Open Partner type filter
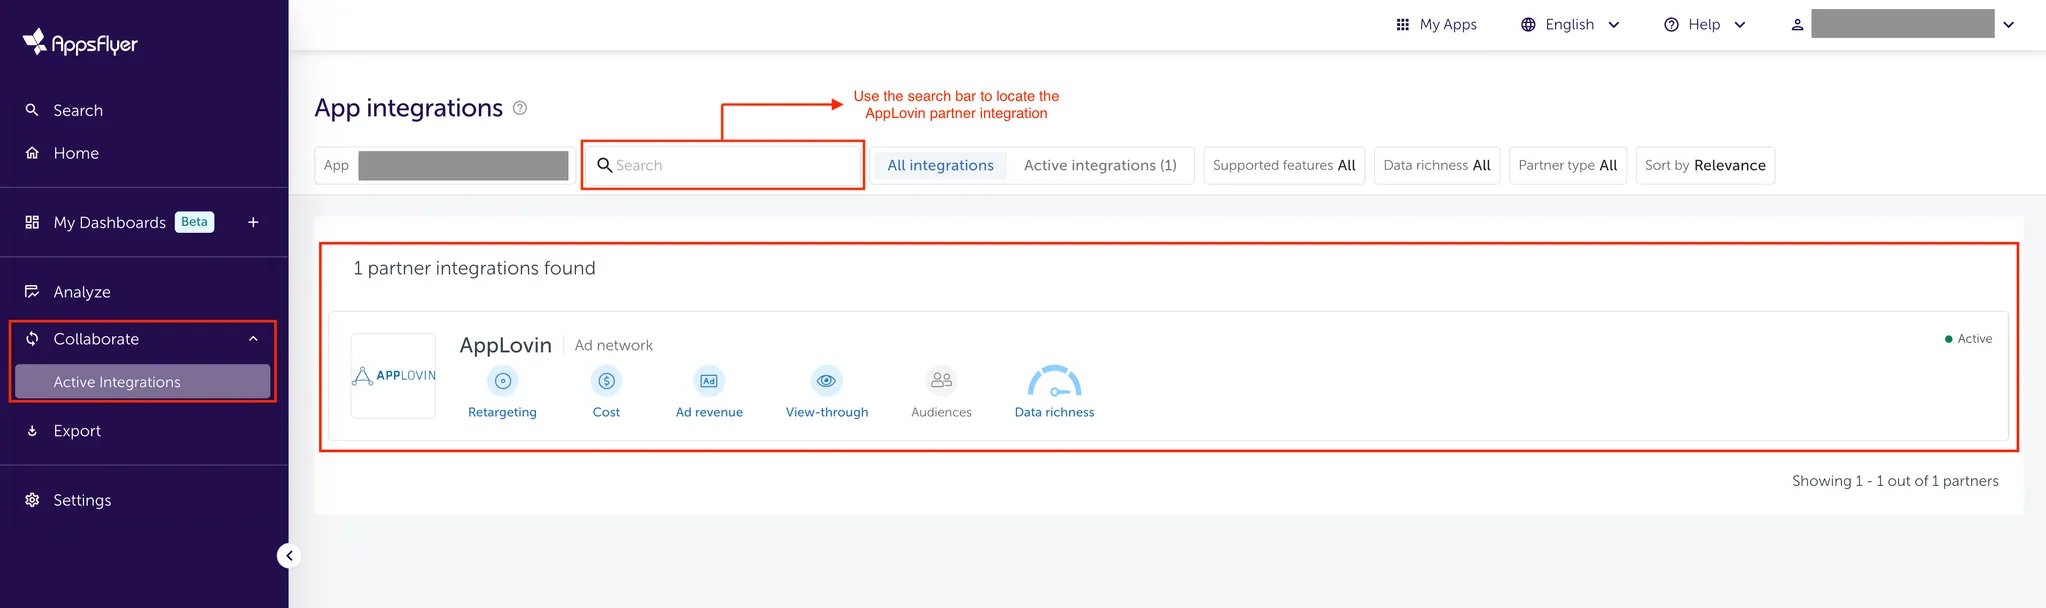Image resolution: width=2046 pixels, height=608 pixels. (1568, 165)
